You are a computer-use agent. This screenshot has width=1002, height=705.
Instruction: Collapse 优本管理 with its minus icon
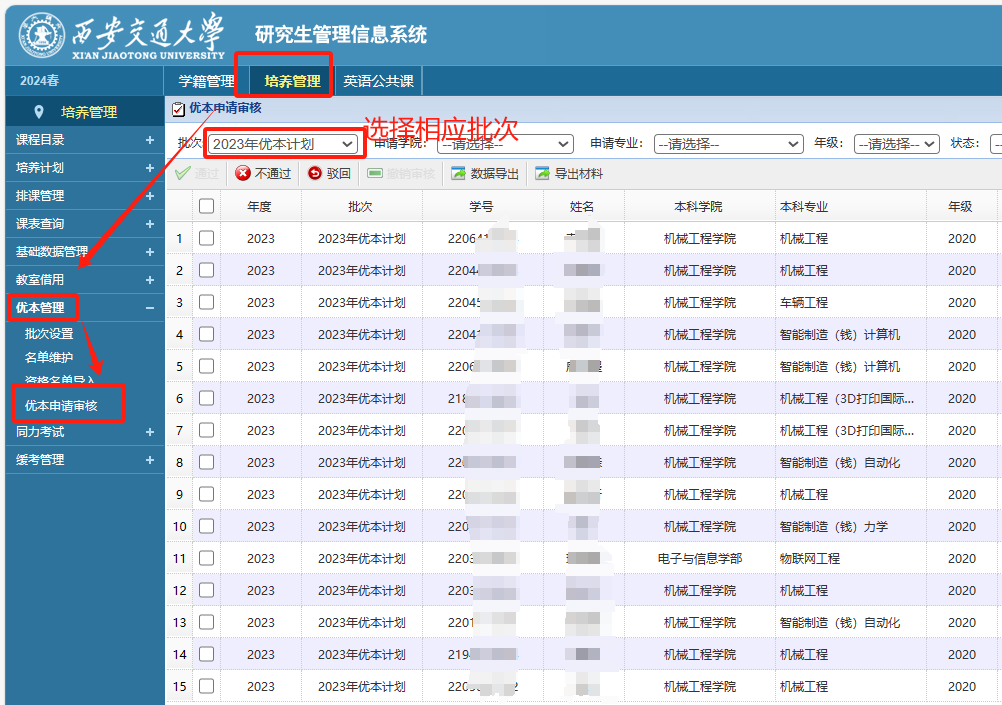pyautogui.click(x=150, y=308)
